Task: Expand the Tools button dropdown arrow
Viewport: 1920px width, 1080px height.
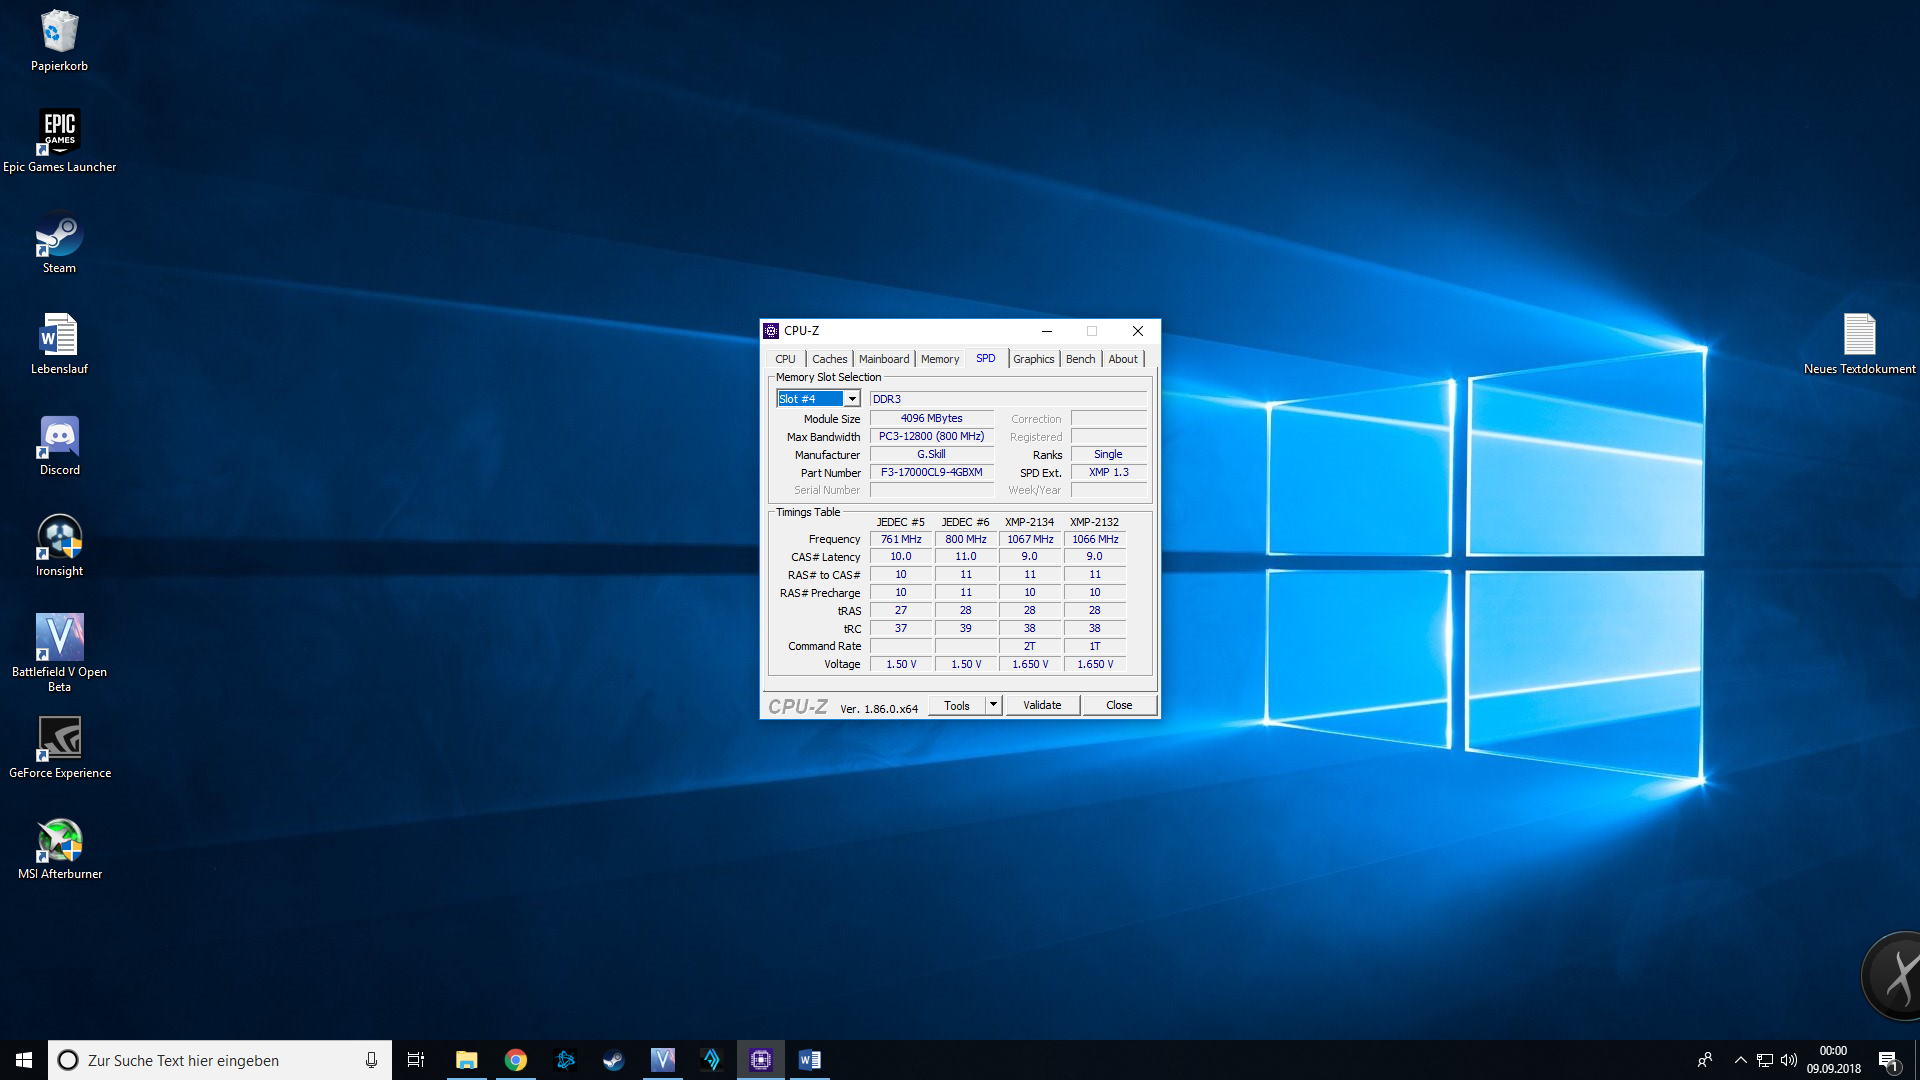Action: 993,705
